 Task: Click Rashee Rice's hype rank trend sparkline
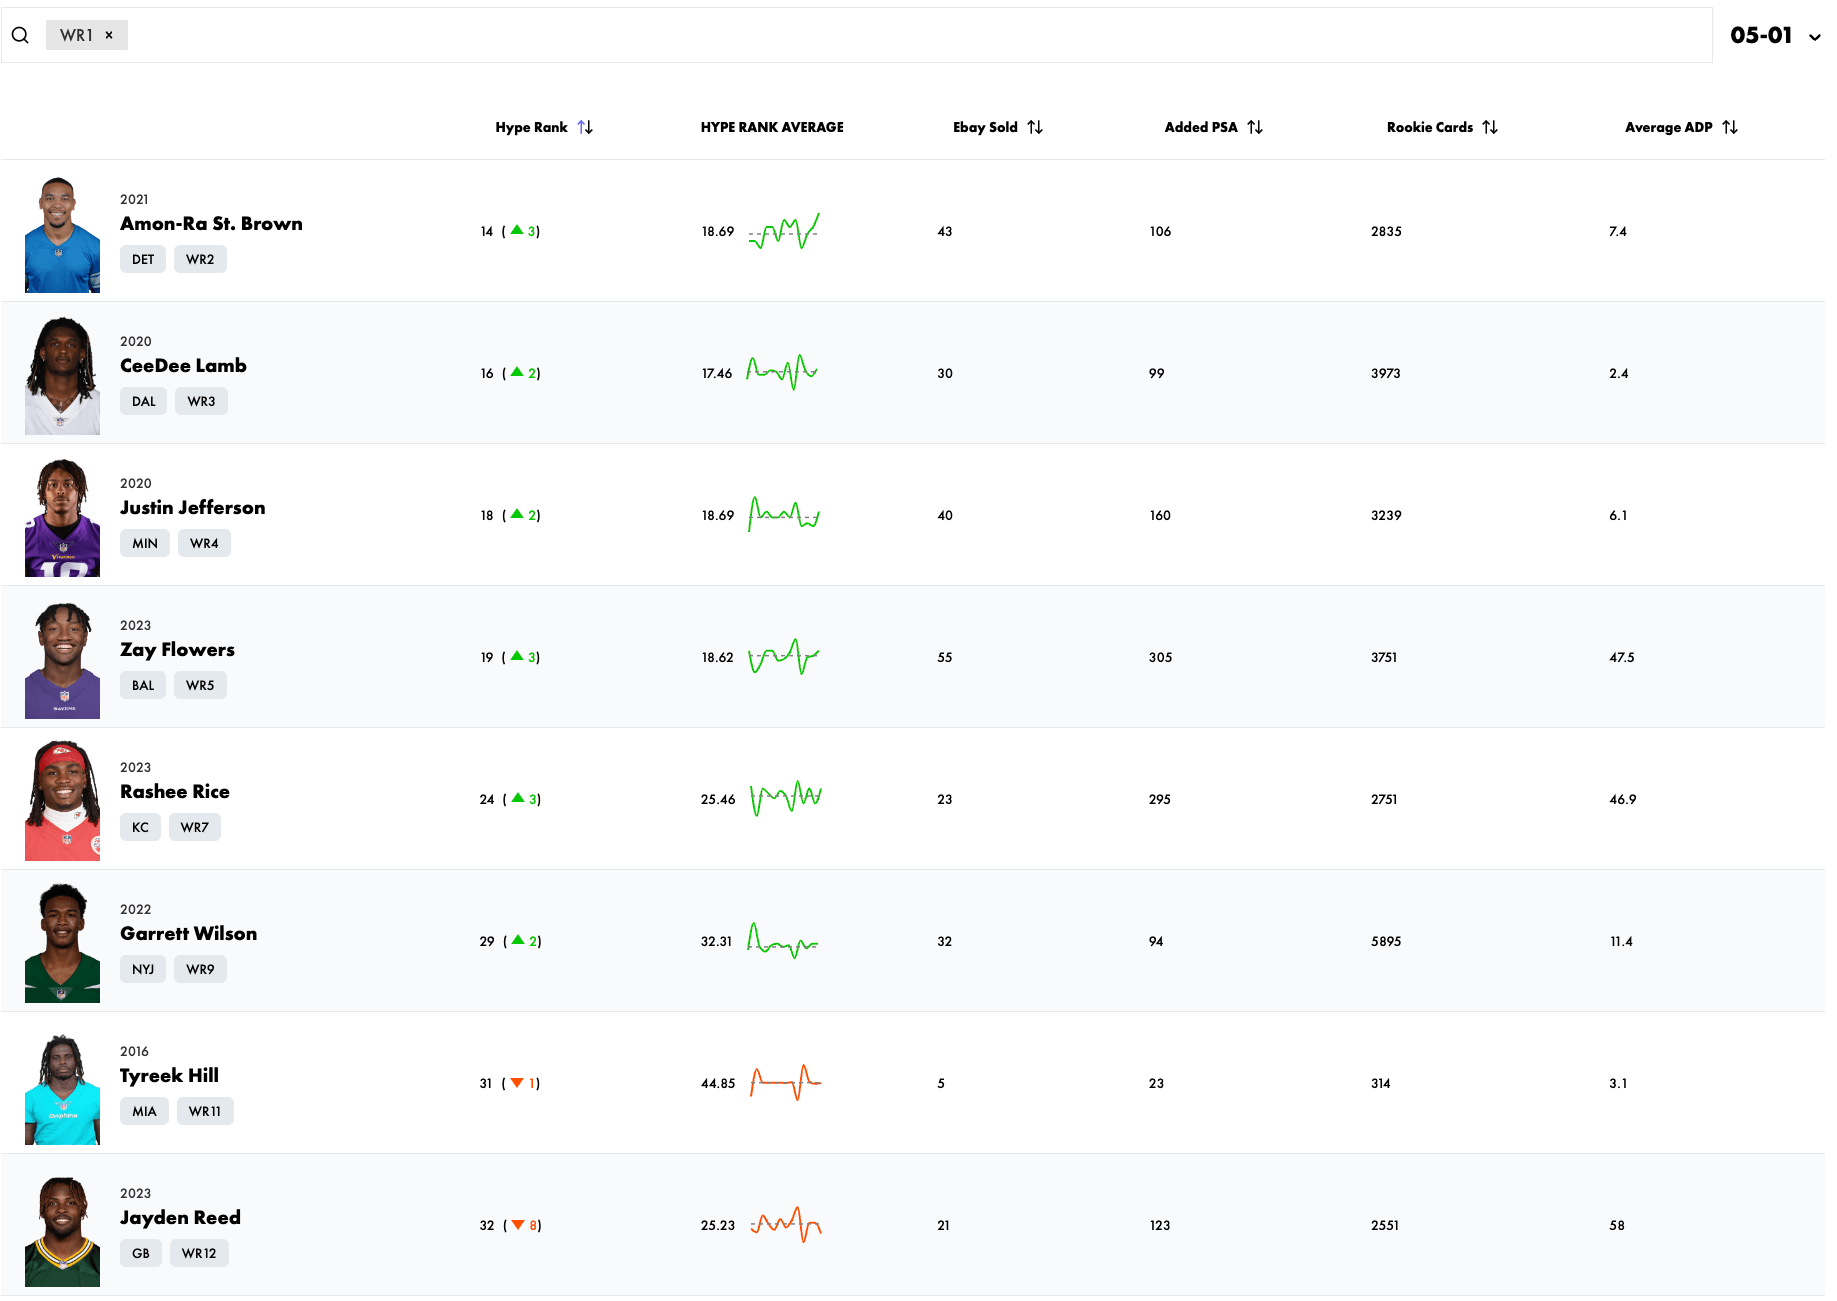[x=786, y=798]
